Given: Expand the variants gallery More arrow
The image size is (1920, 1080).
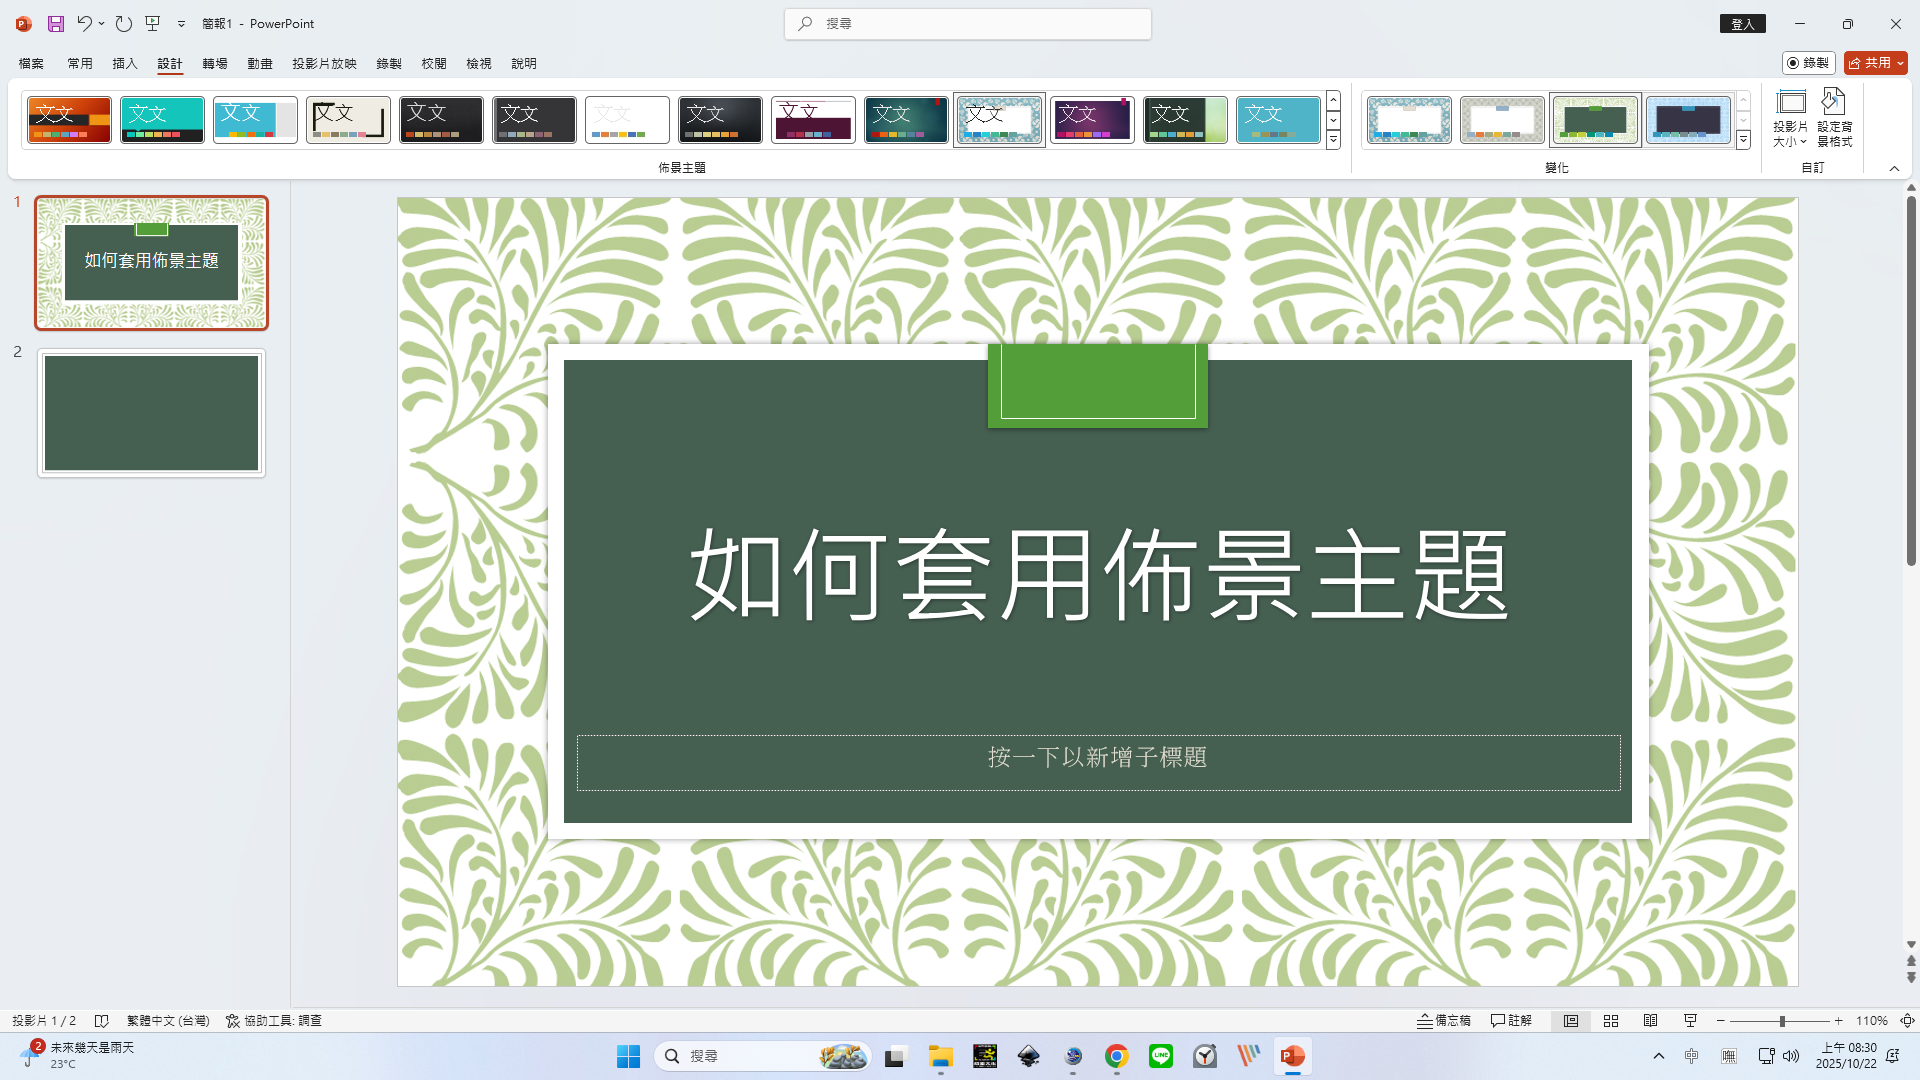Looking at the screenshot, I should (1743, 141).
